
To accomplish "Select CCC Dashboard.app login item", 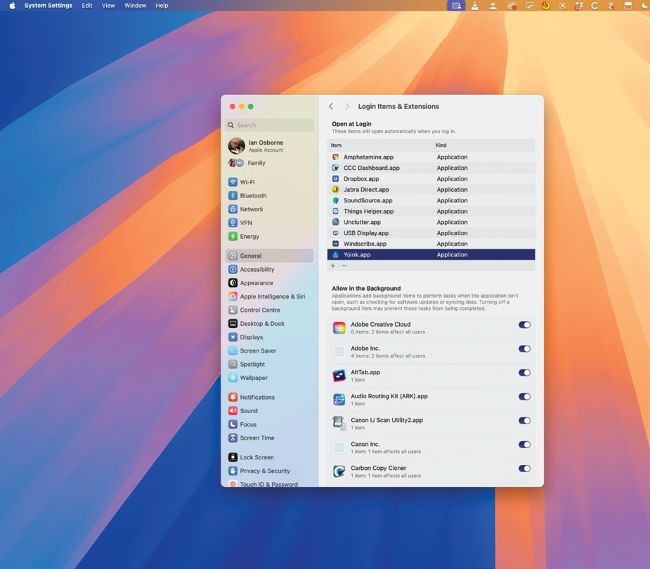I will 431,168.
